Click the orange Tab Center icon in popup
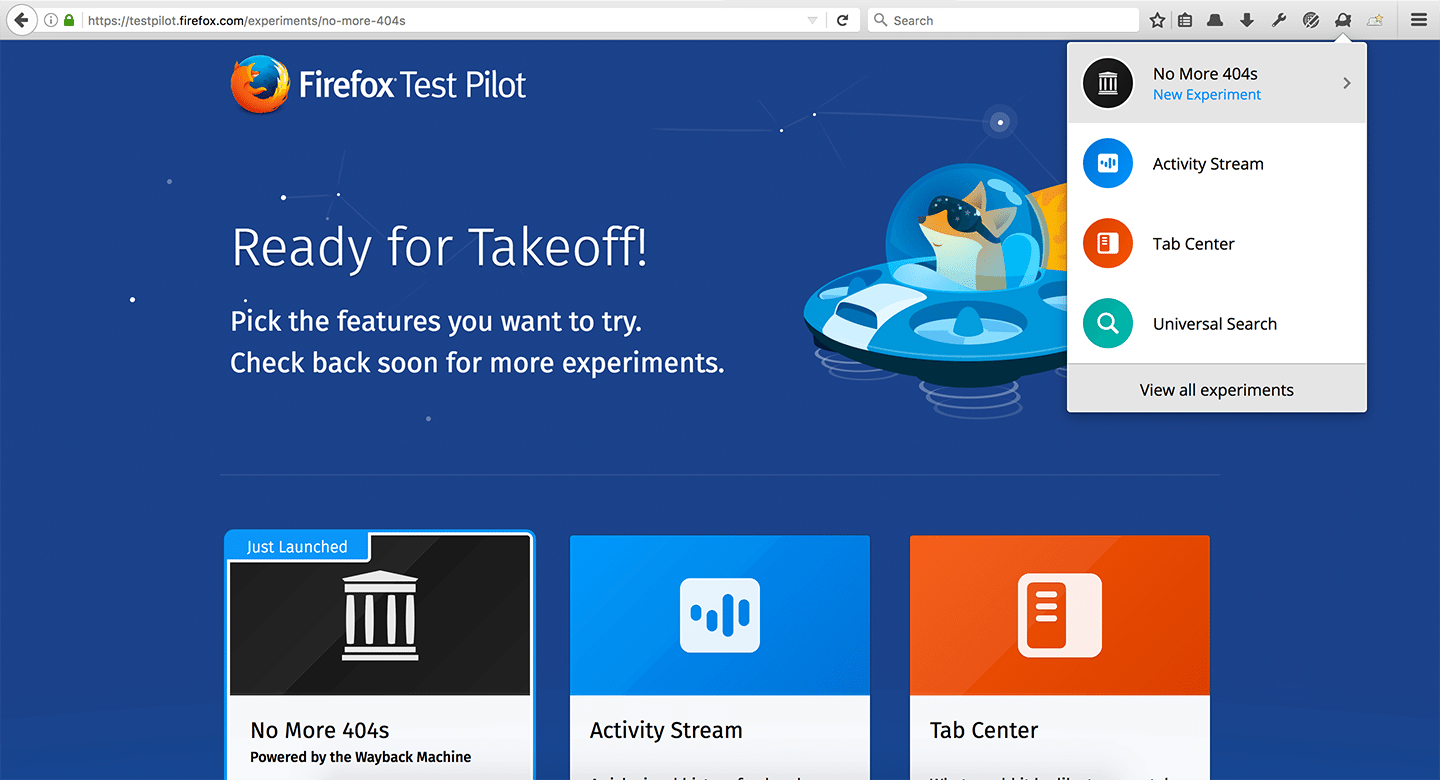This screenshot has width=1440, height=780. point(1107,244)
